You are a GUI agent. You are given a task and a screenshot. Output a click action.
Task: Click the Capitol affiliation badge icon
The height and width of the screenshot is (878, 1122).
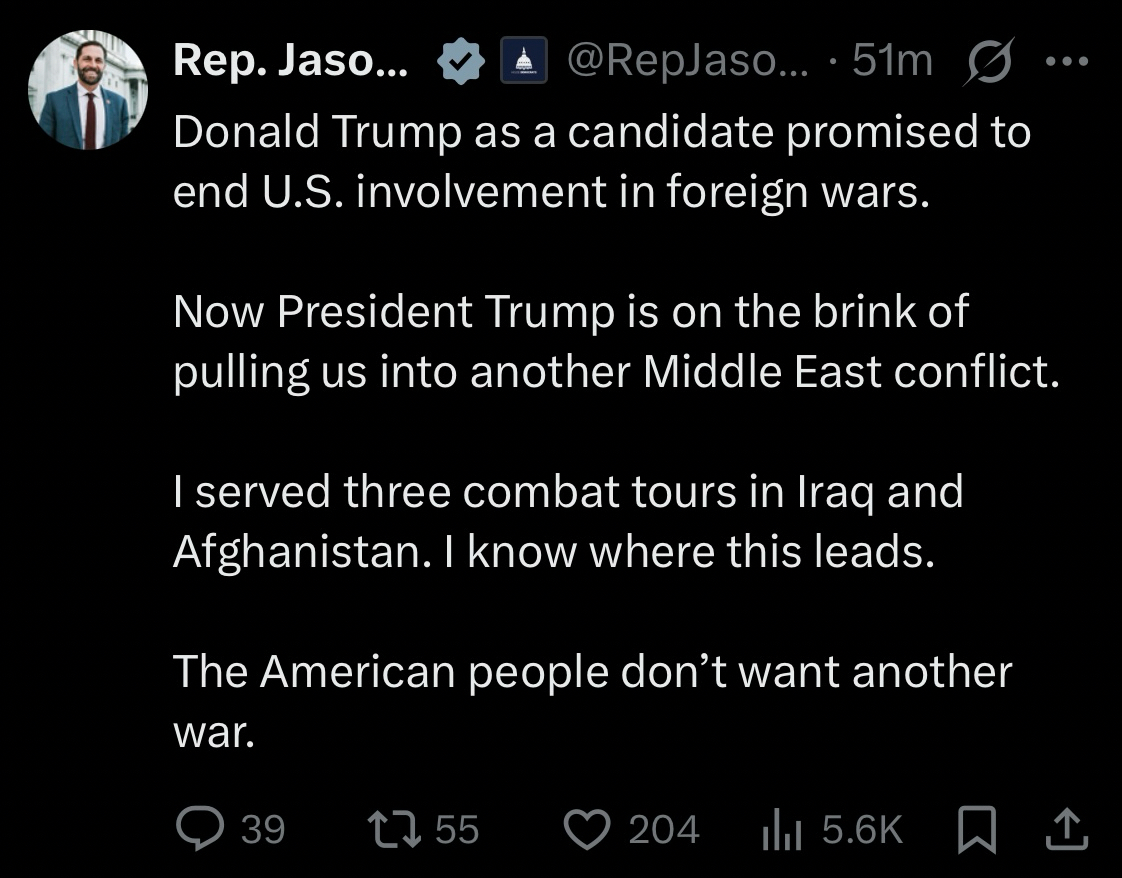pos(524,63)
